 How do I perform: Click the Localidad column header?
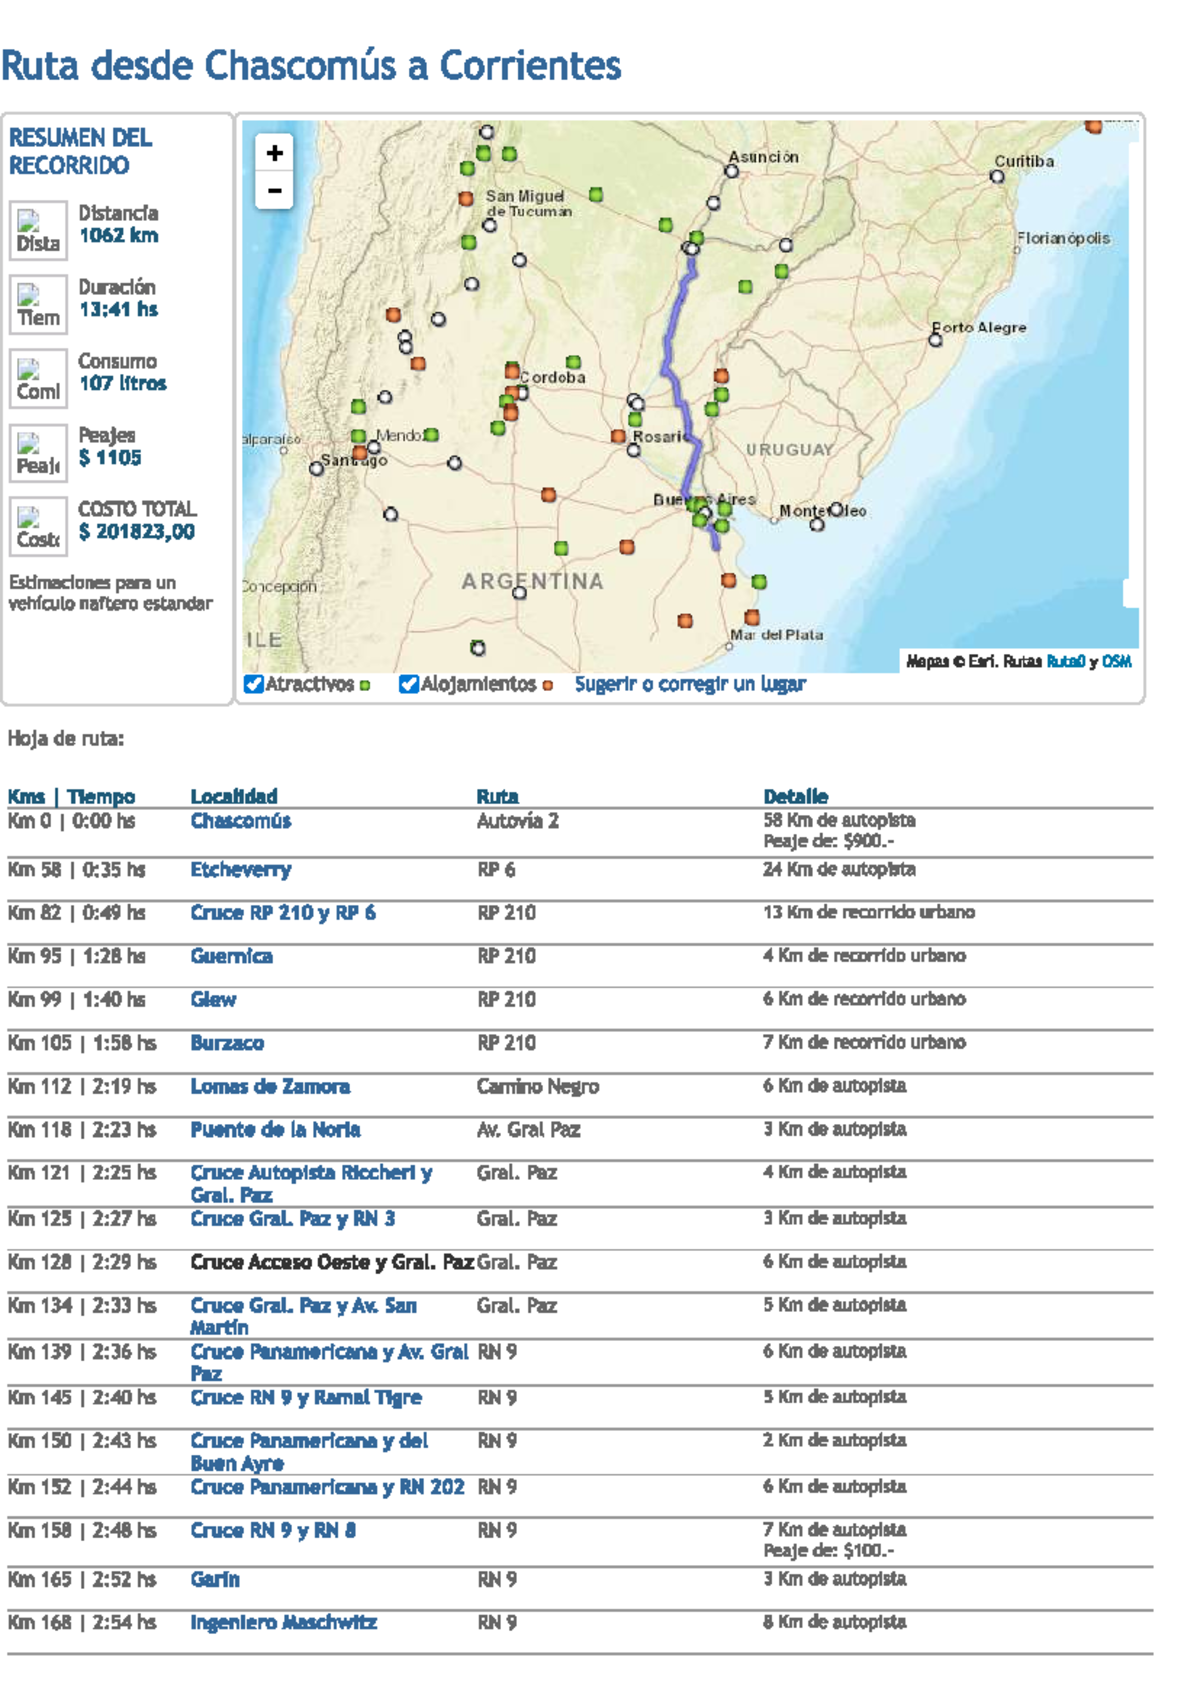point(234,796)
